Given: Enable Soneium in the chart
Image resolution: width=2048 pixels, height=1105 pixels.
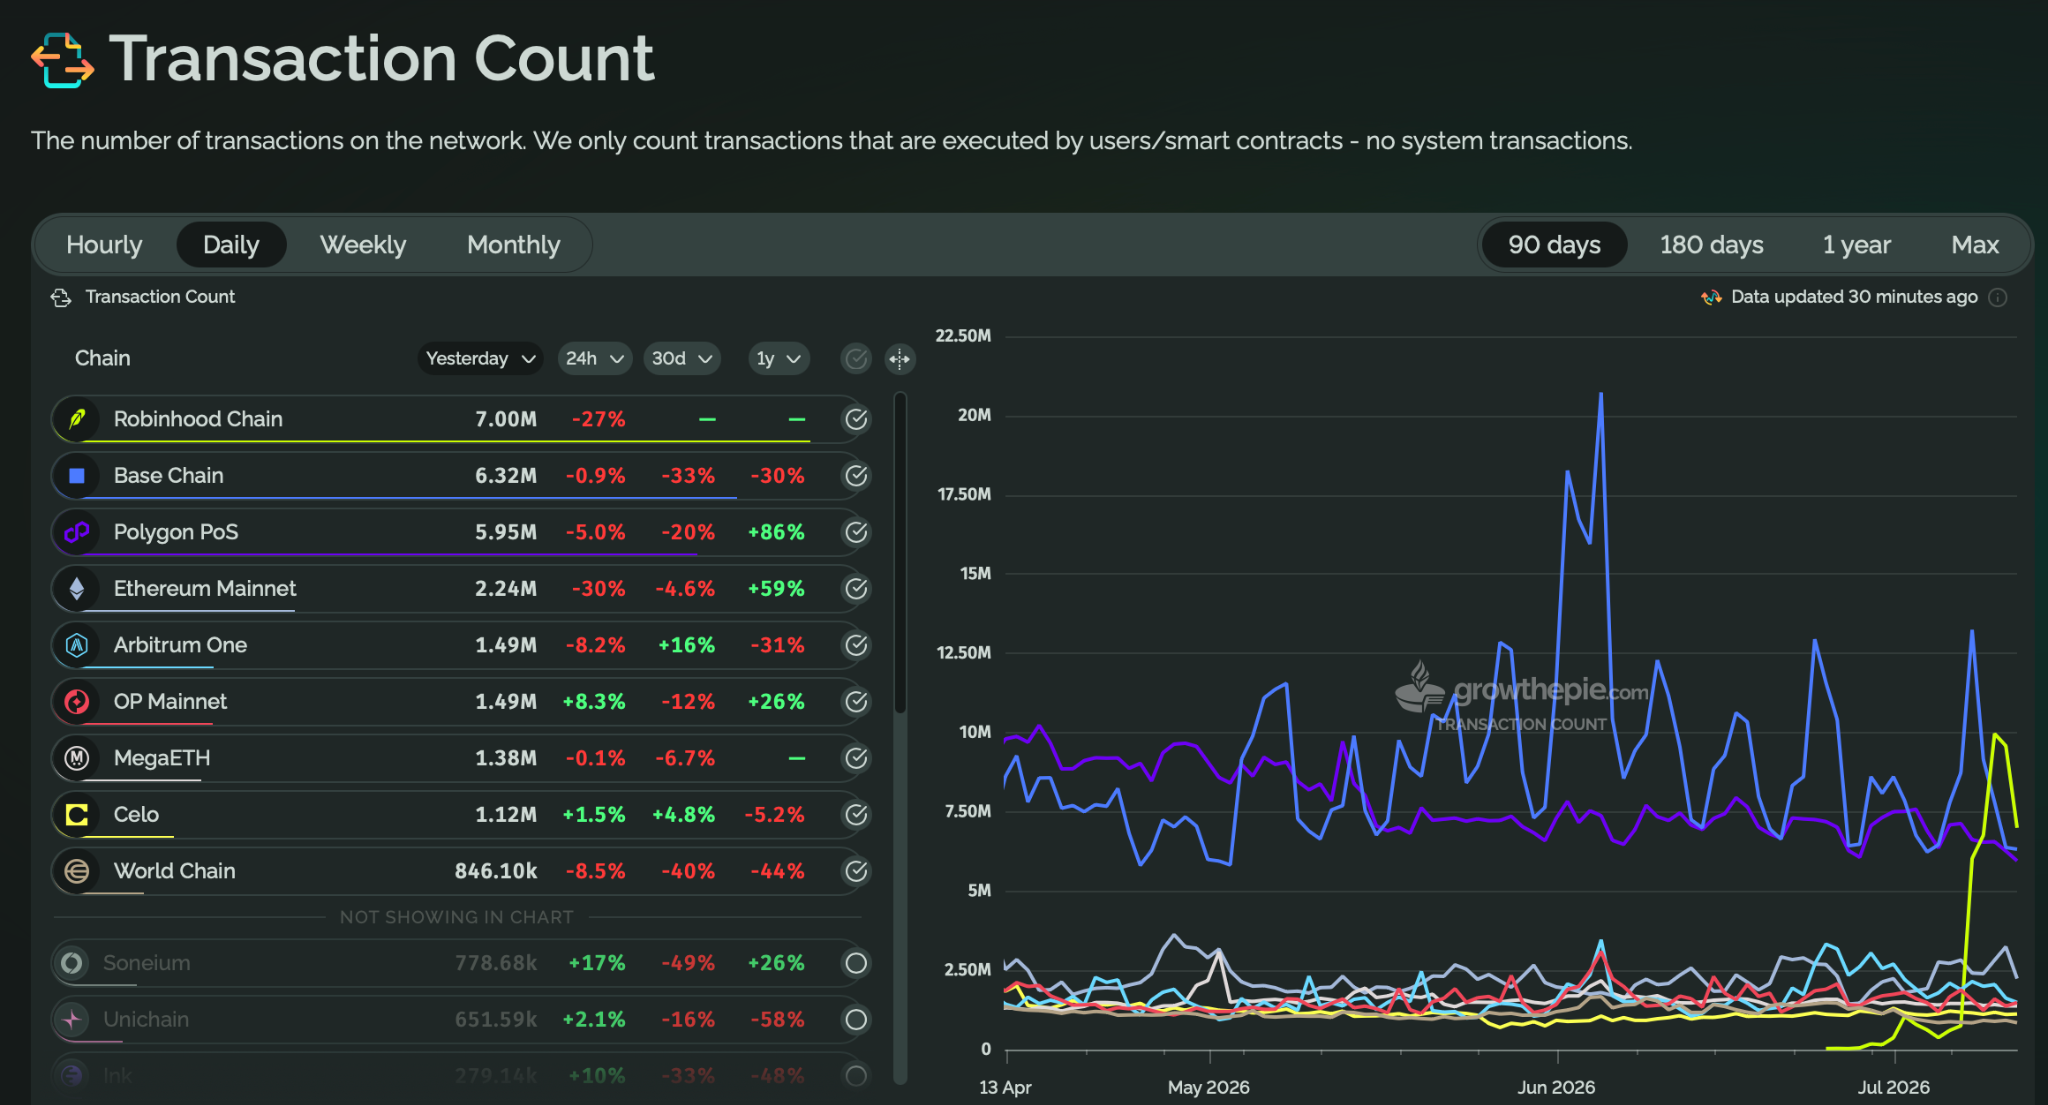Looking at the screenshot, I should [856, 963].
